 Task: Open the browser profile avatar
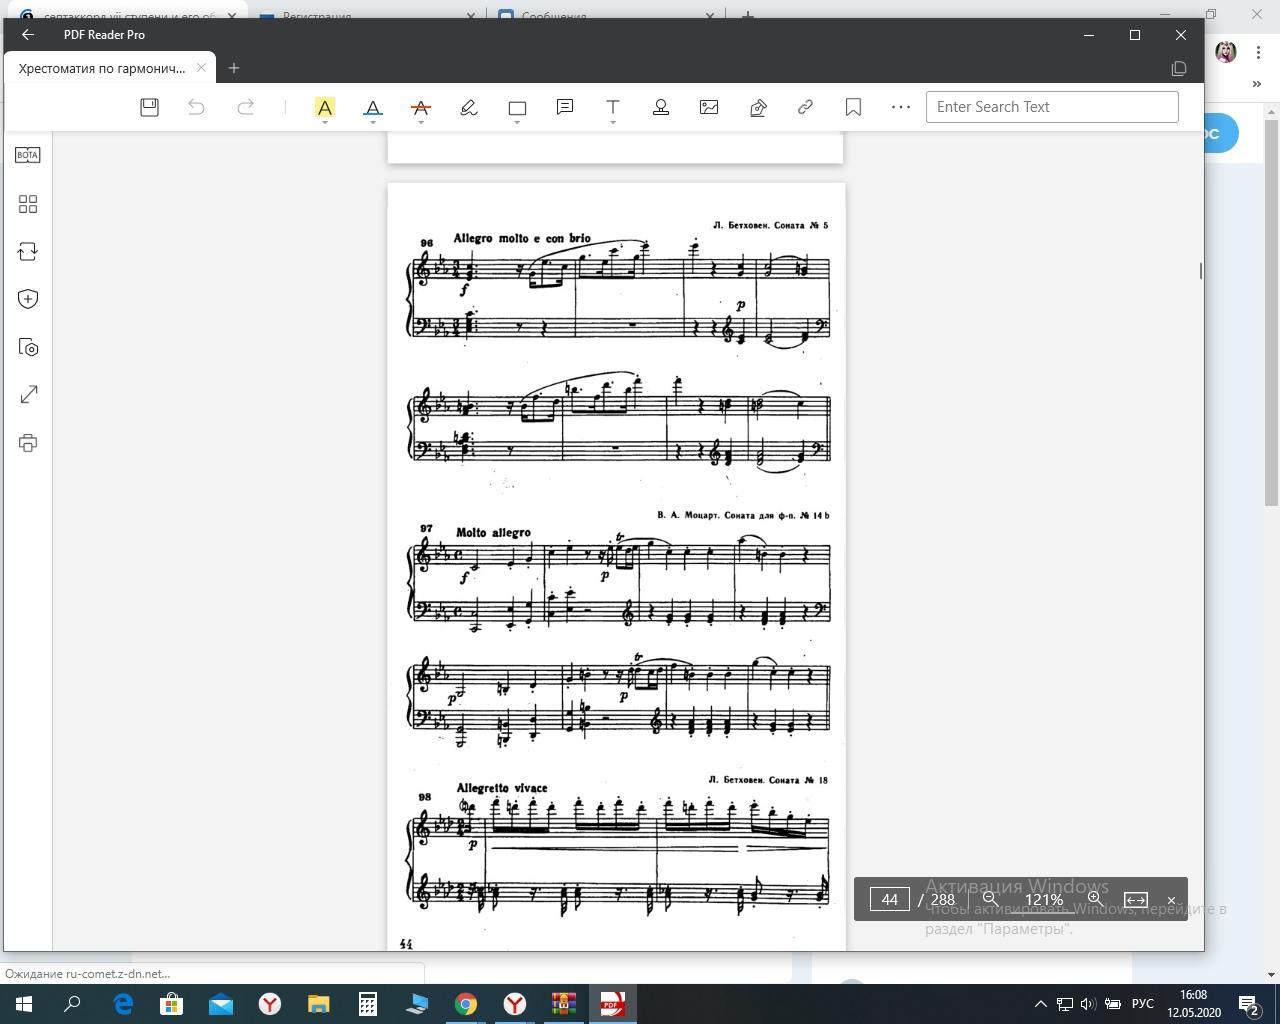(x=1226, y=52)
